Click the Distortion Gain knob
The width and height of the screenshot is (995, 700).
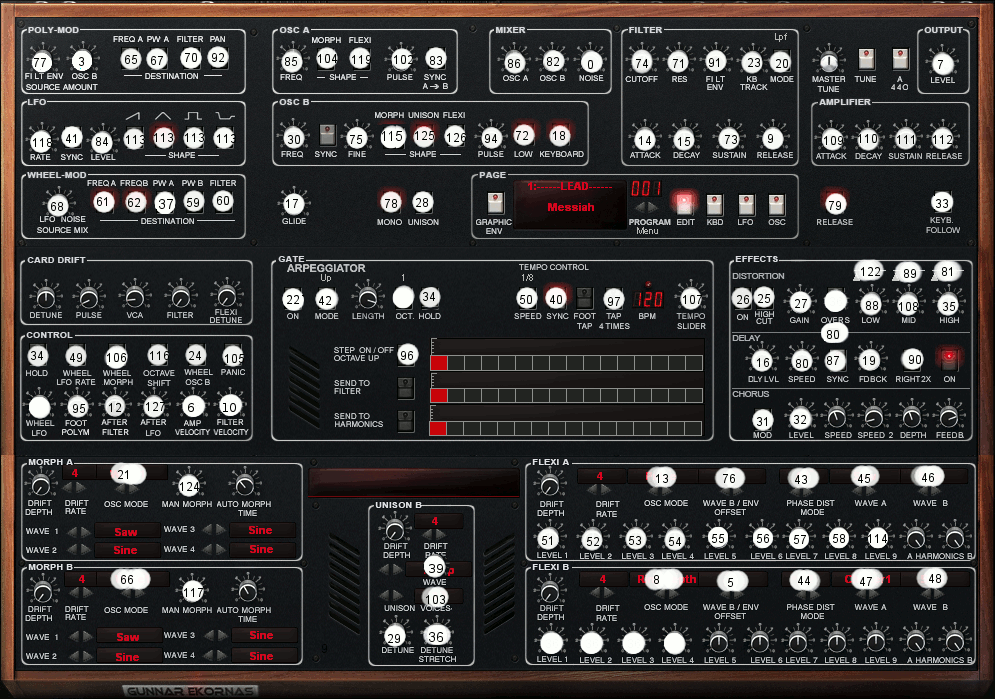[x=801, y=303]
